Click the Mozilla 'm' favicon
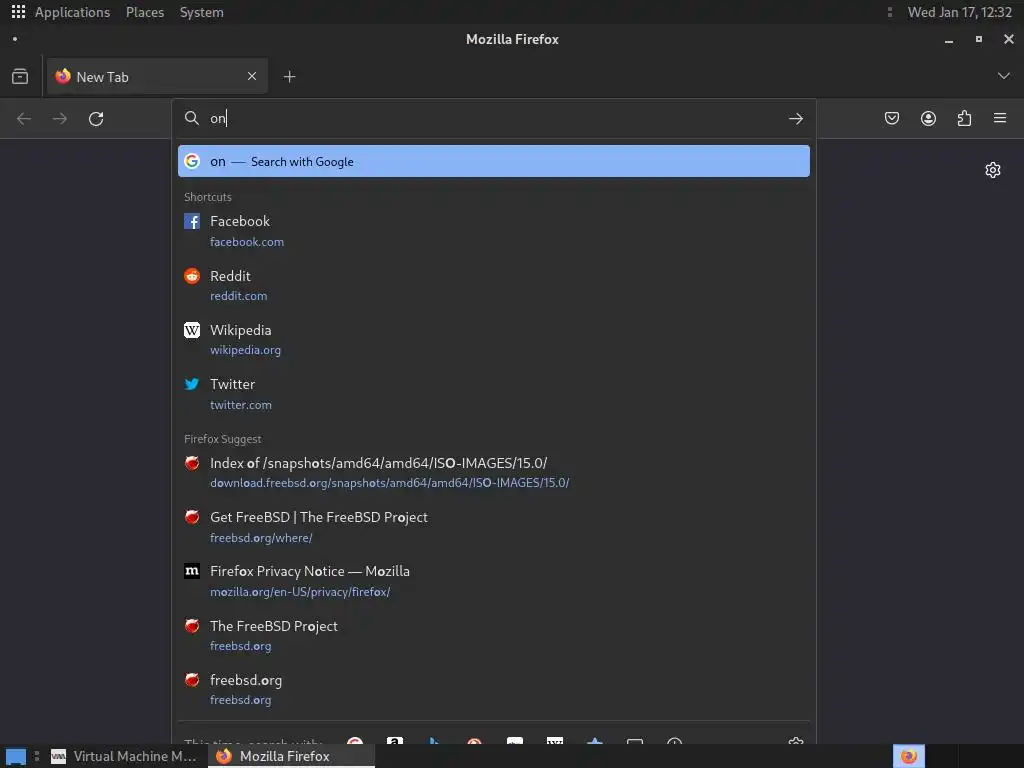The image size is (1024, 768). (192, 571)
